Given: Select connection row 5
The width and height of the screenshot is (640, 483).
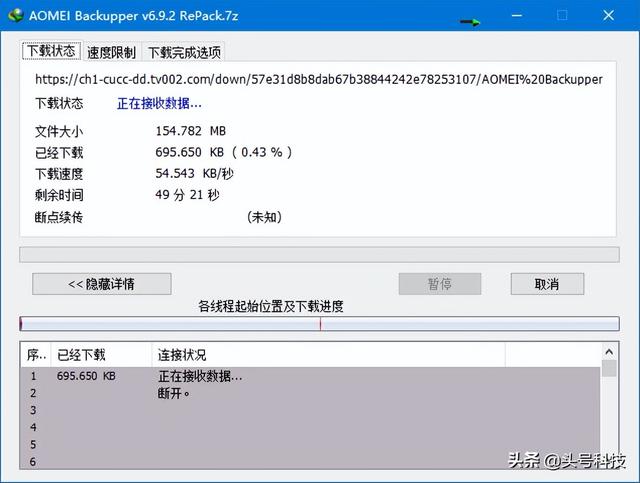Looking at the screenshot, I should 310,445.
